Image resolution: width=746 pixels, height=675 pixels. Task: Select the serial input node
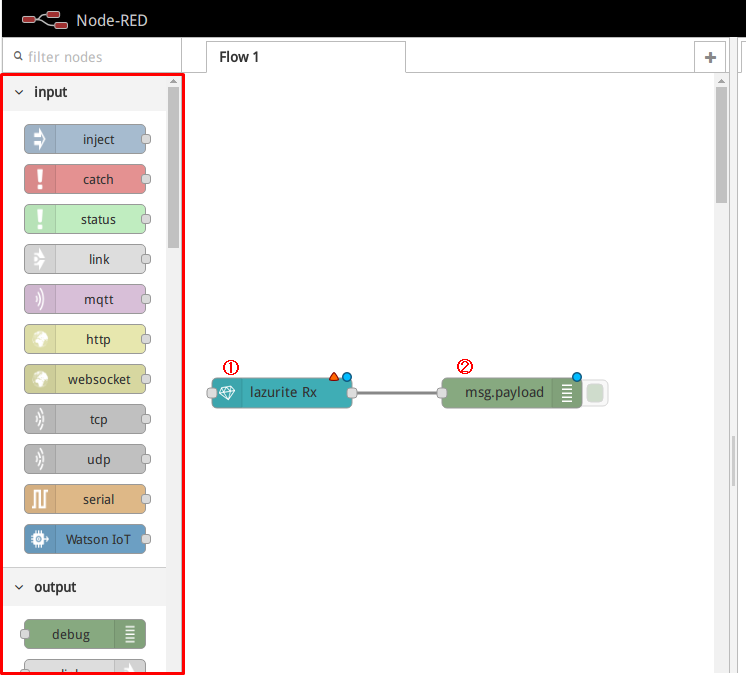[85, 499]
